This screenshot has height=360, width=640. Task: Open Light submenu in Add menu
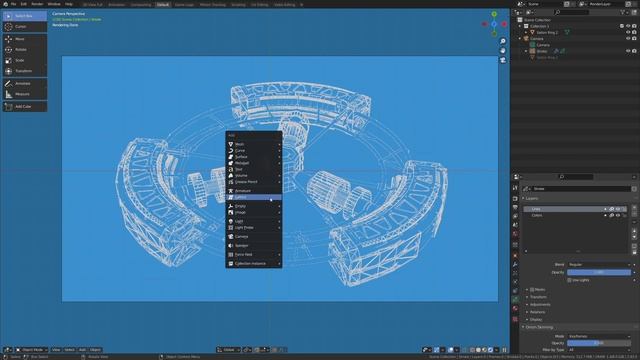coord(254,221)
